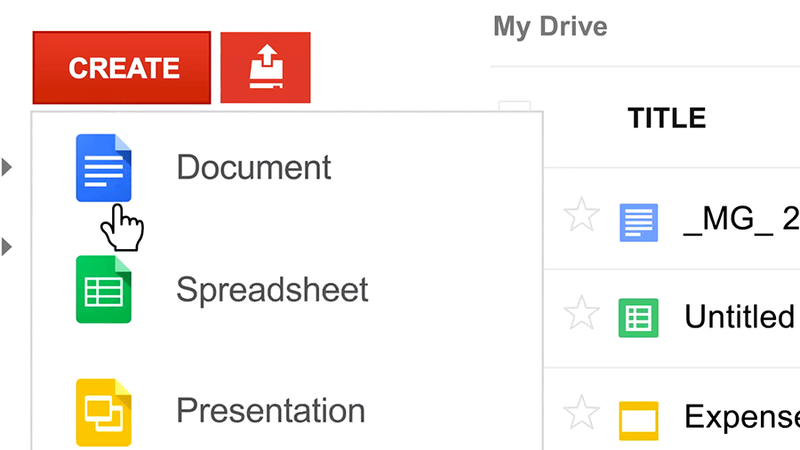Screen dimensions: 800x450
Task: Click the Untitled spreadsheet file icon
Action: (638, 318)
